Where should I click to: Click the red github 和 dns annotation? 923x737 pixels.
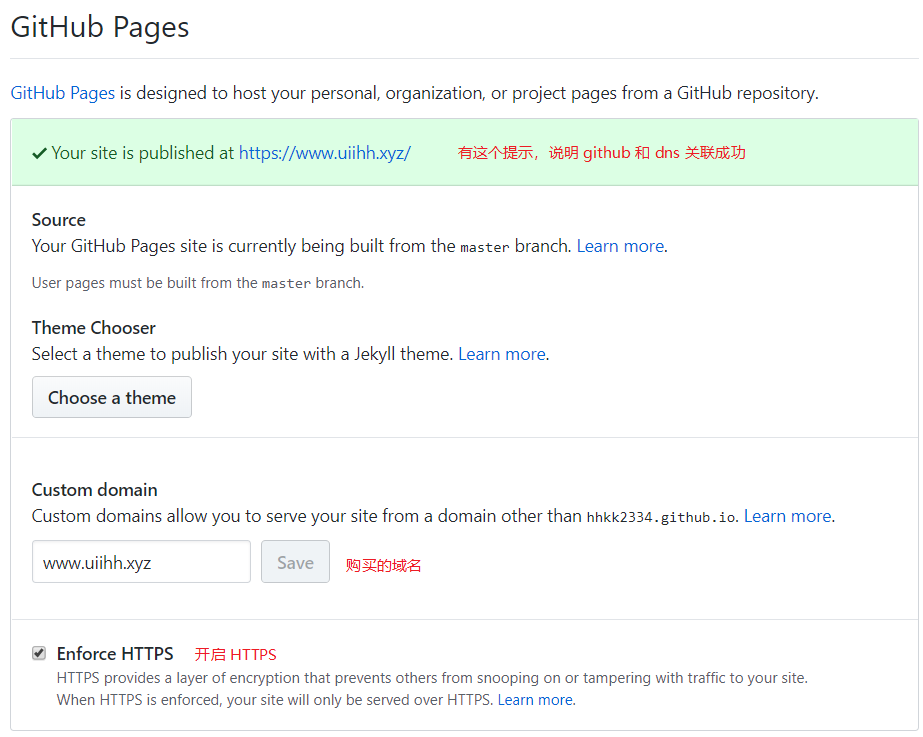click(601, 153)
